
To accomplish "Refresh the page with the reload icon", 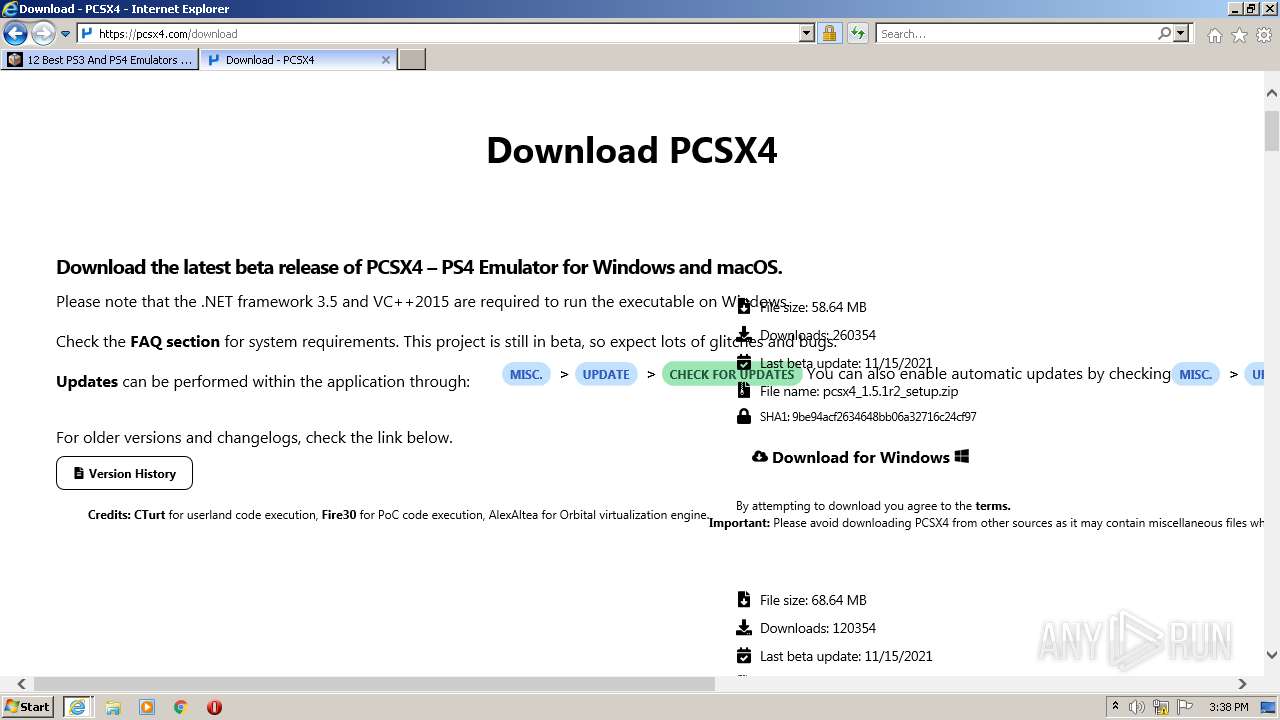I will (x=858, y=34).
